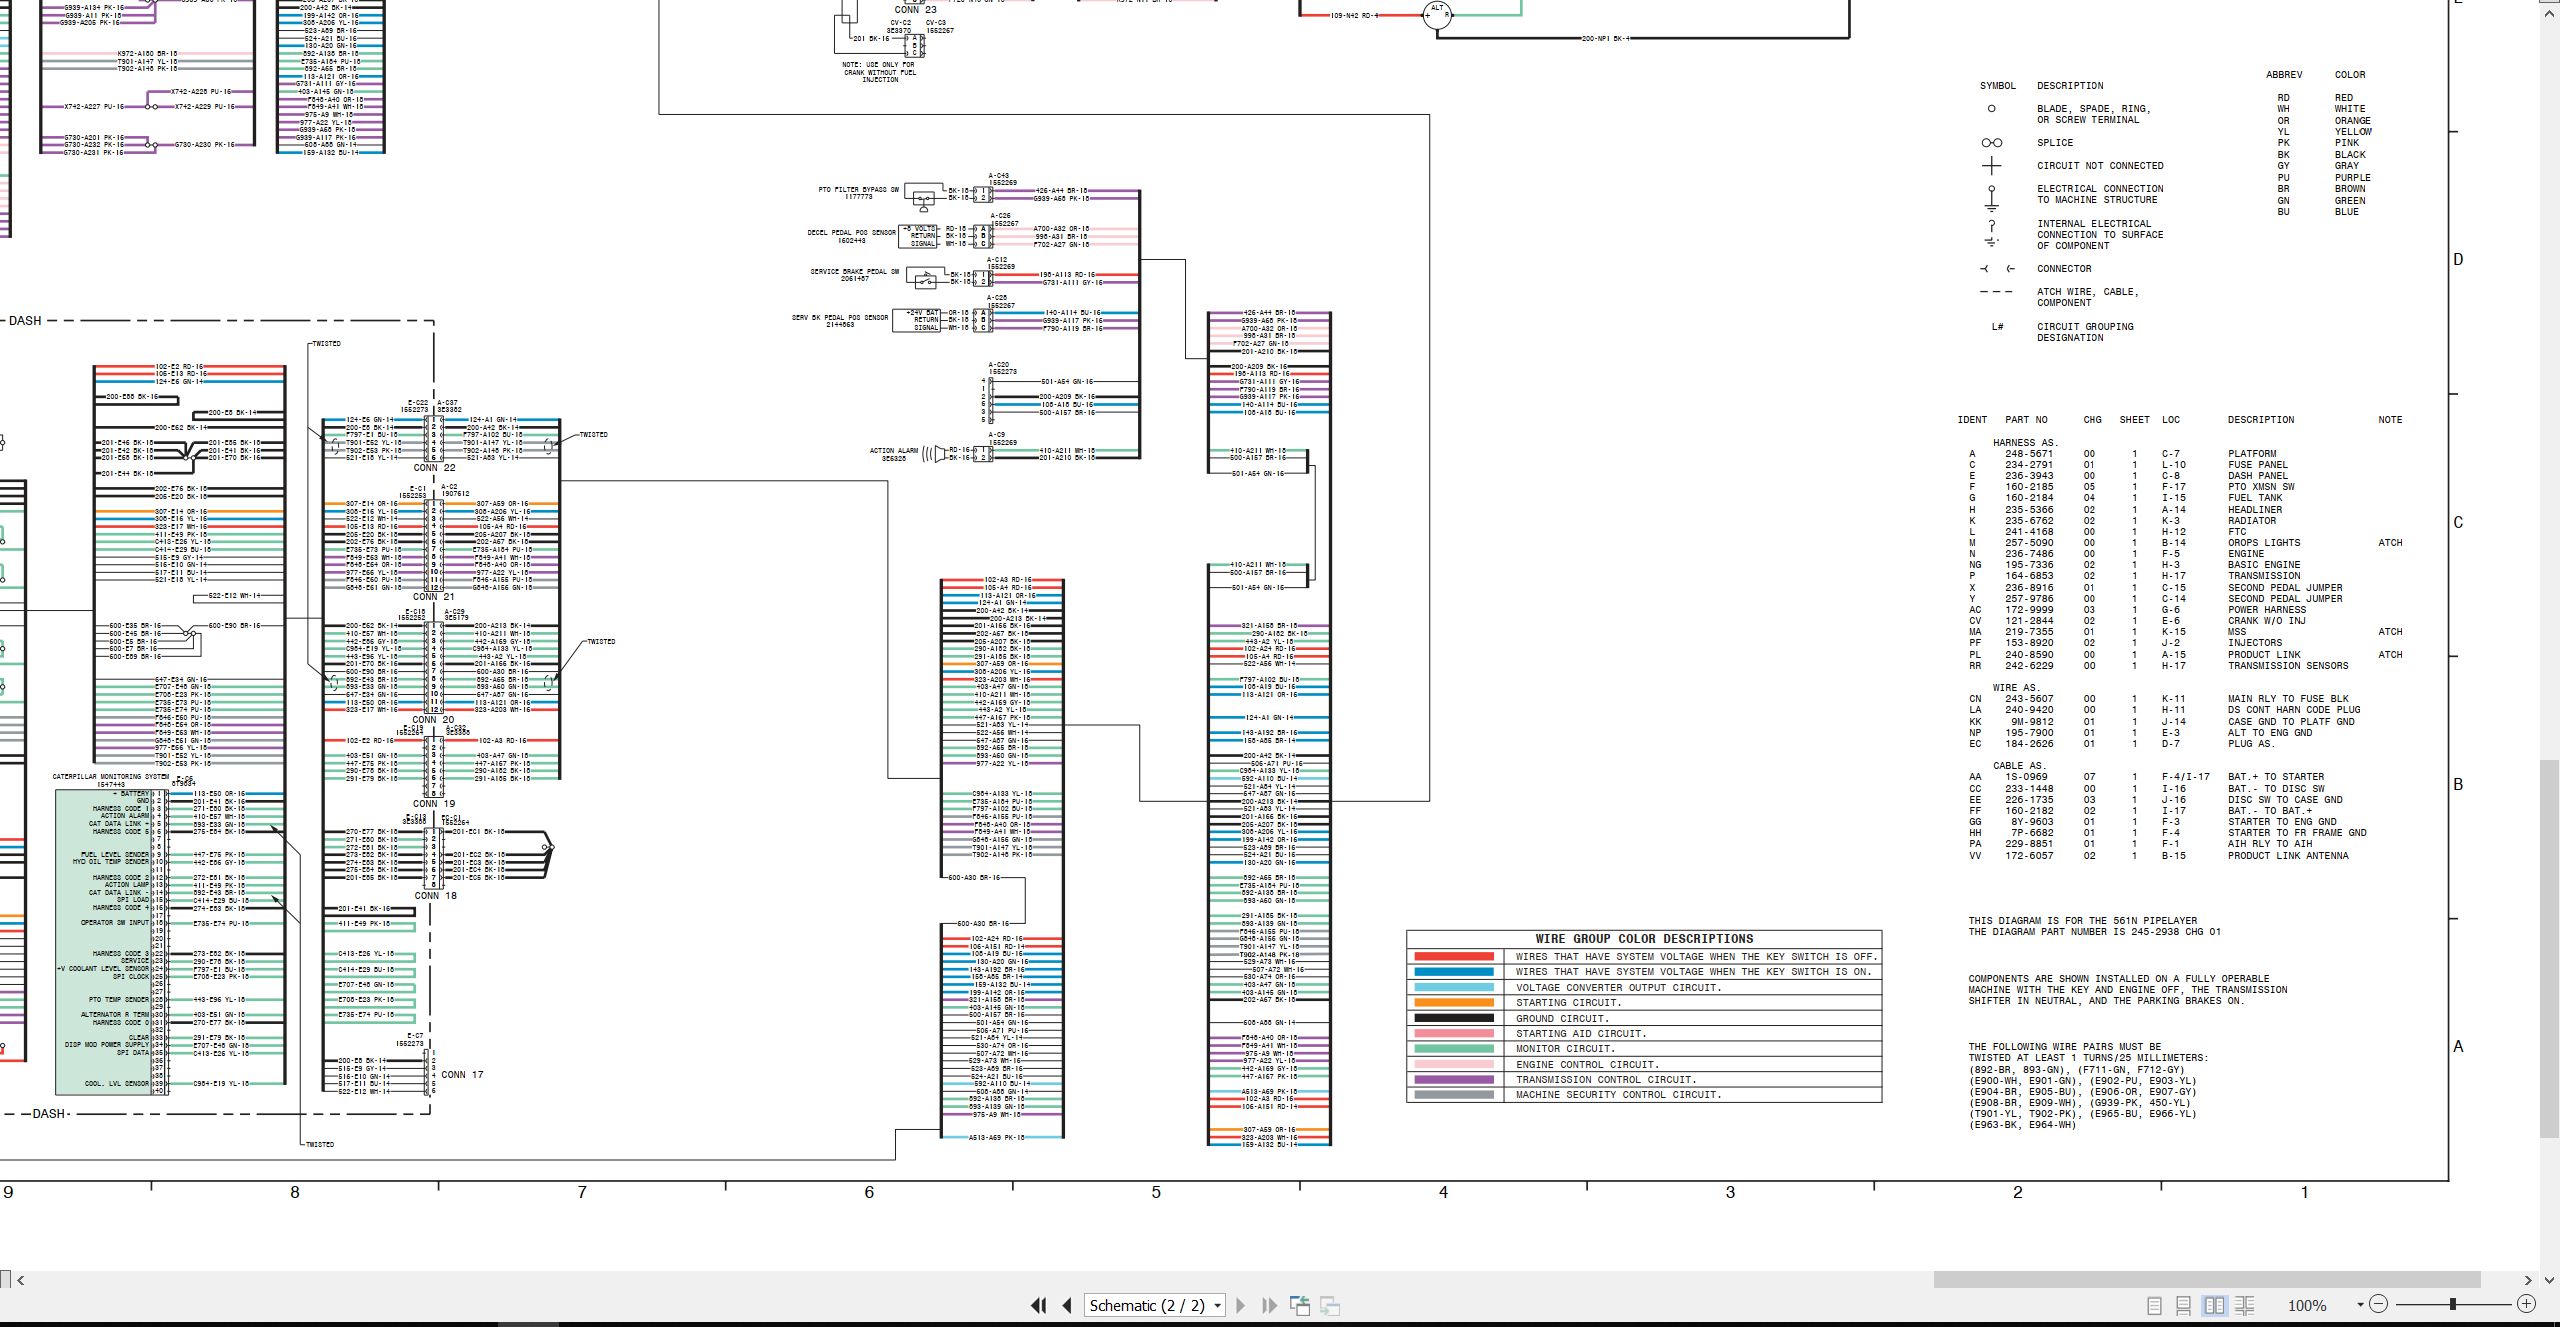Click the 'CABLE AS.' section heading
The image size is (2560, 1327).
[2019, 766]
